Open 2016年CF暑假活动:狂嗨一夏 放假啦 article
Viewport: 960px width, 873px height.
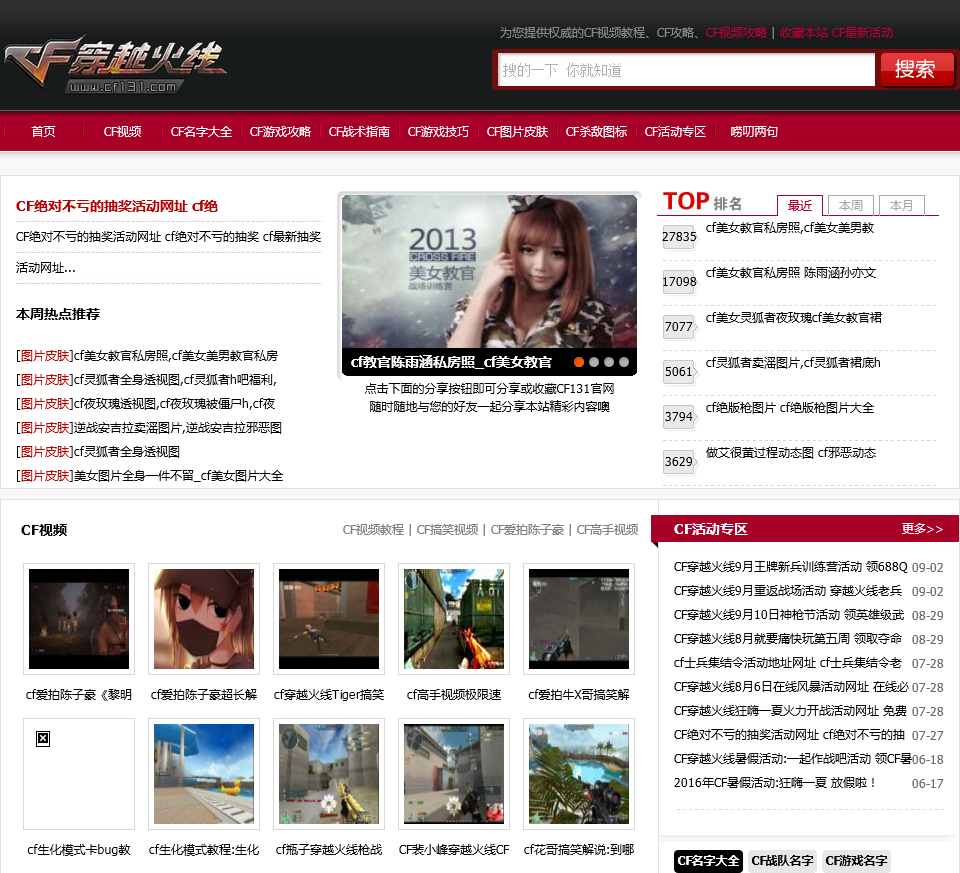[775, 782]
